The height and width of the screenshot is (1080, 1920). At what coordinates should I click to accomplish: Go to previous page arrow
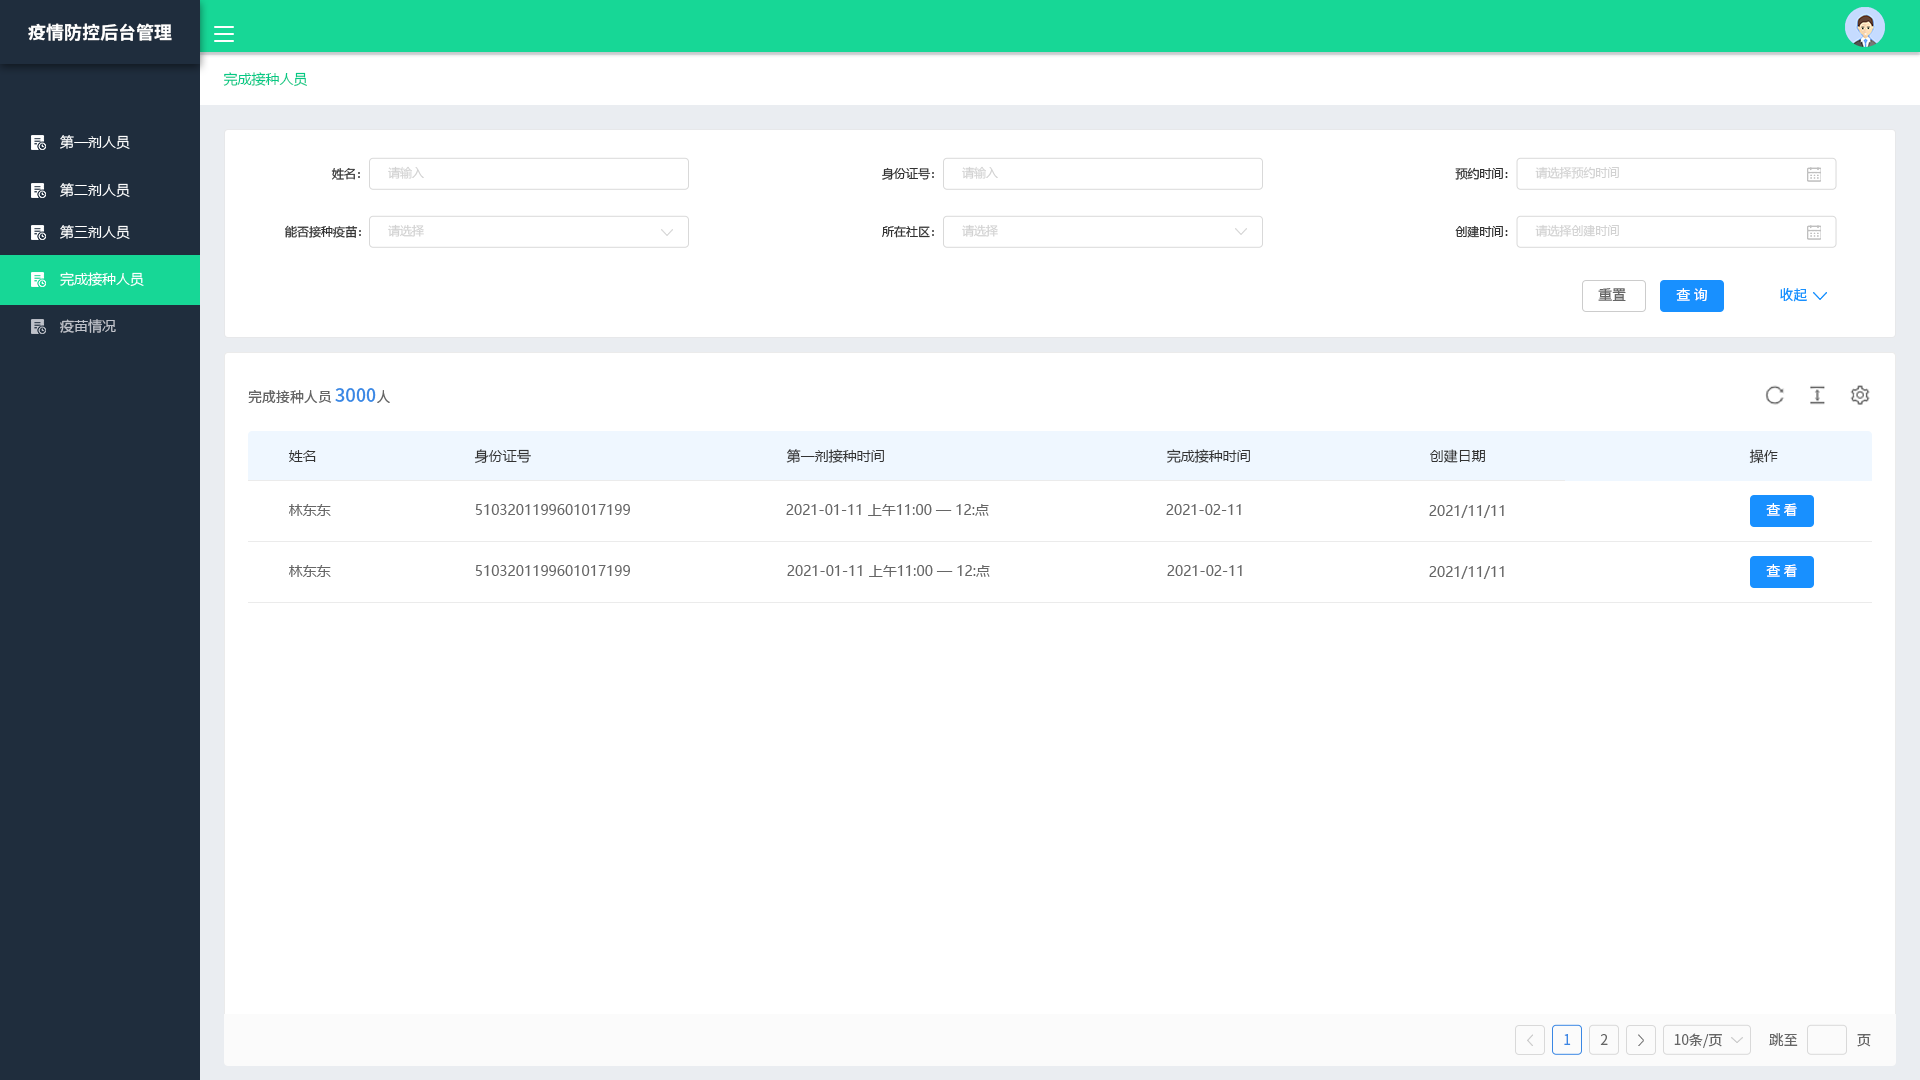pos(1529,1040)
